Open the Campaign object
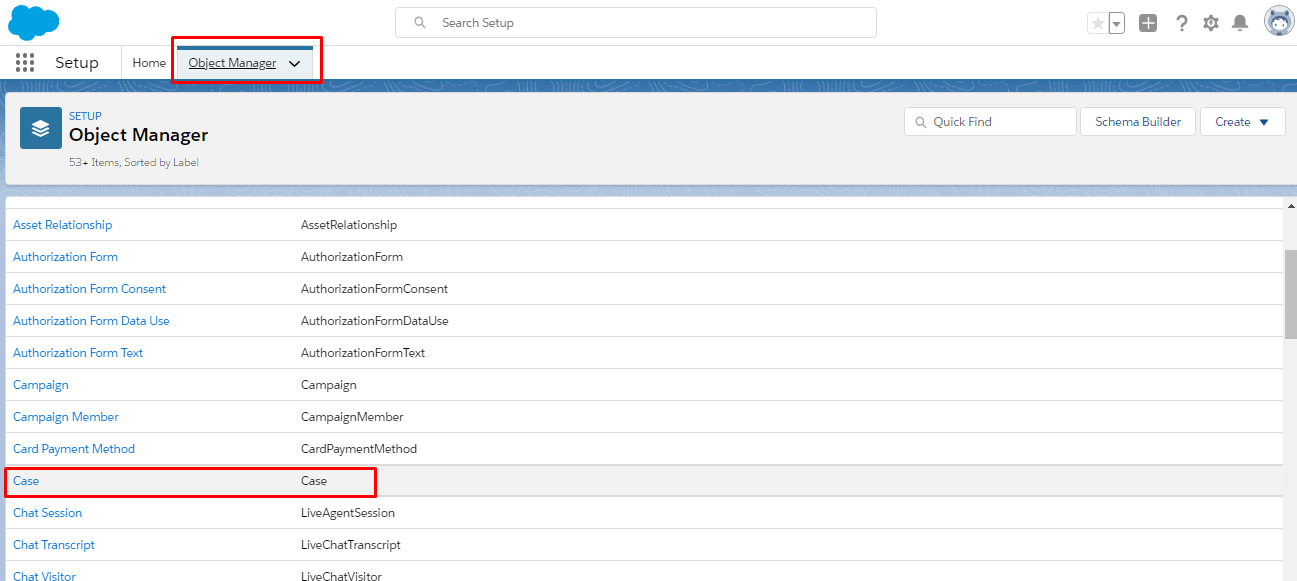The width and height of the screenshot is (1297, 581). (41, 385)
